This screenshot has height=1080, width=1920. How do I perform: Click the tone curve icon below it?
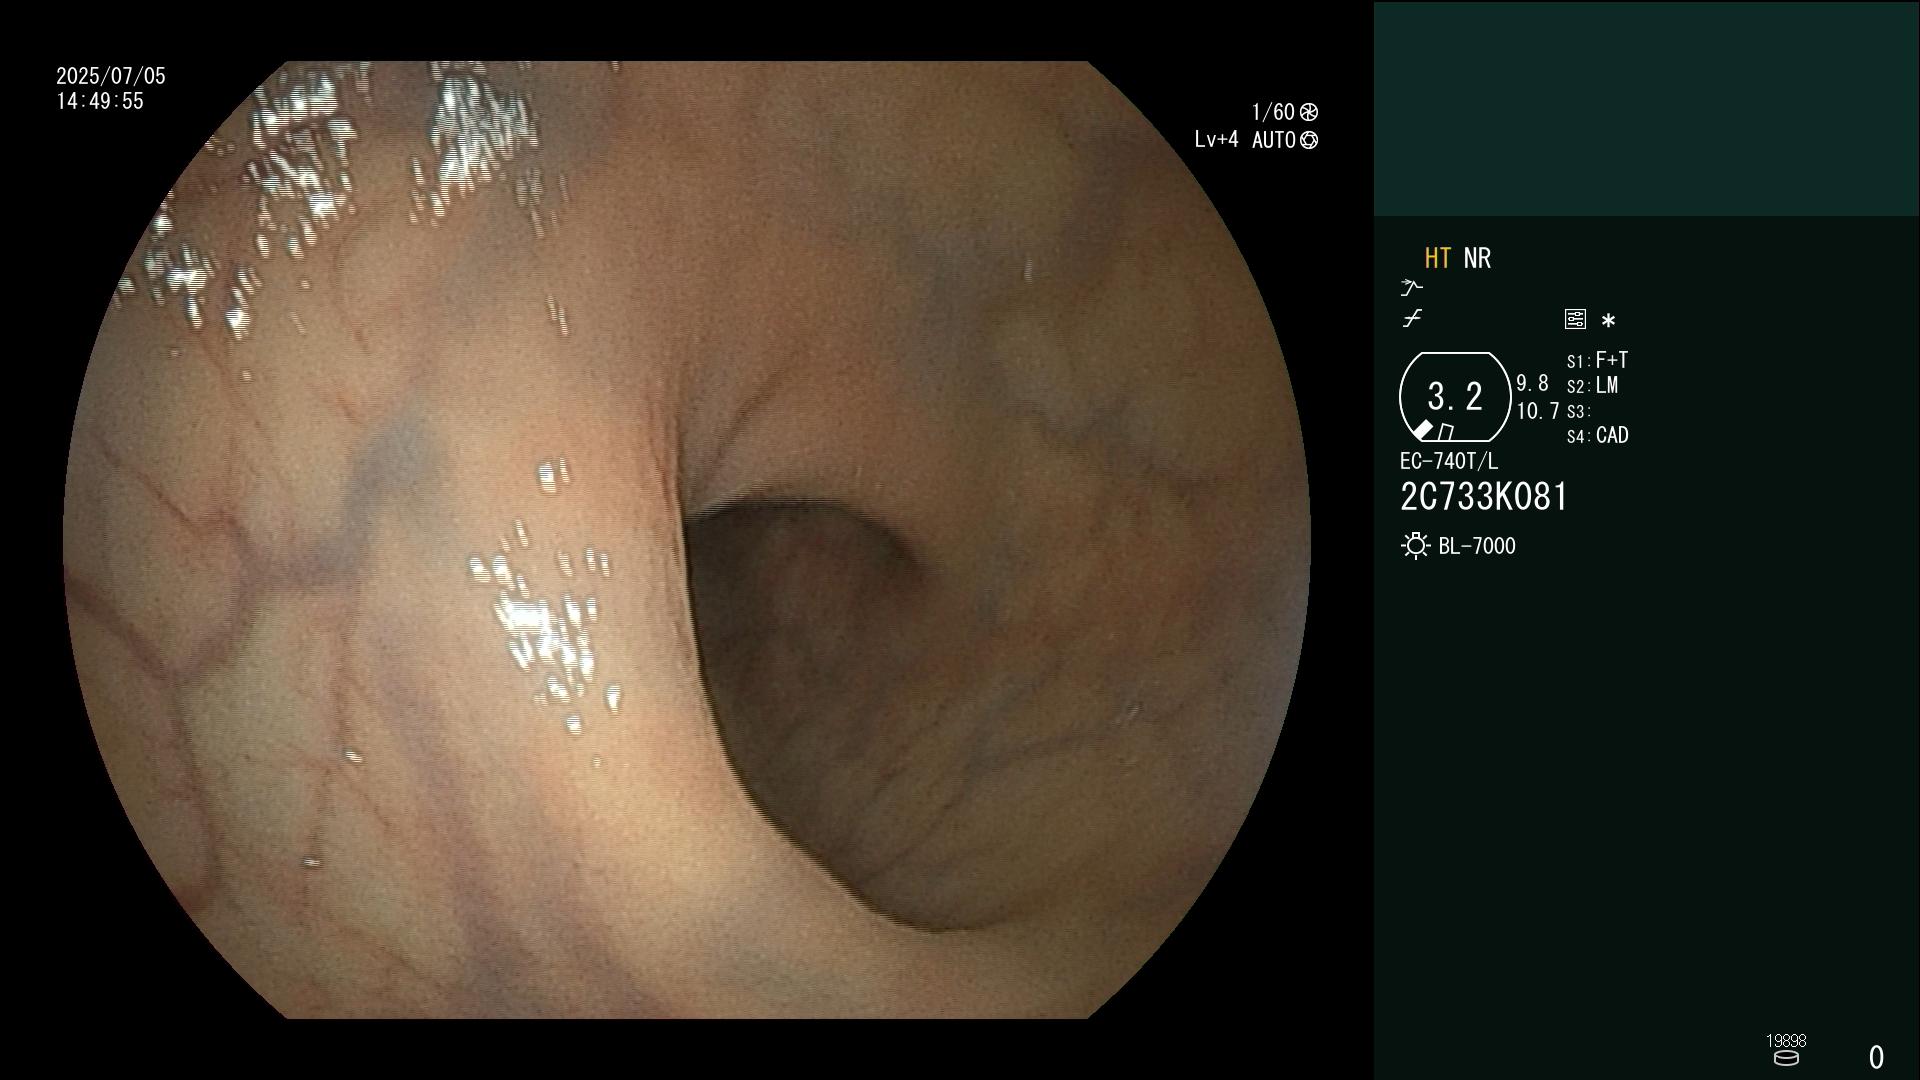pyautogui.click(x=1412, y=319)
